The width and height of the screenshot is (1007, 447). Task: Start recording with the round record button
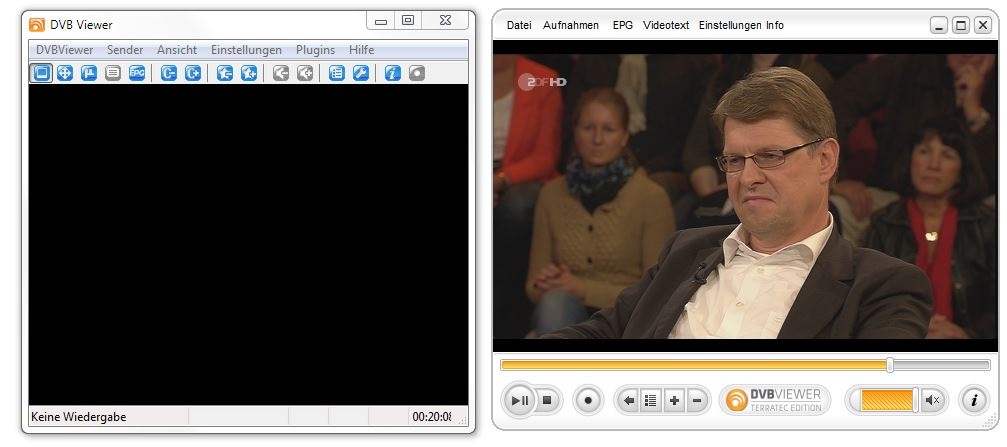pyautogui.click(x=588, y=401)
